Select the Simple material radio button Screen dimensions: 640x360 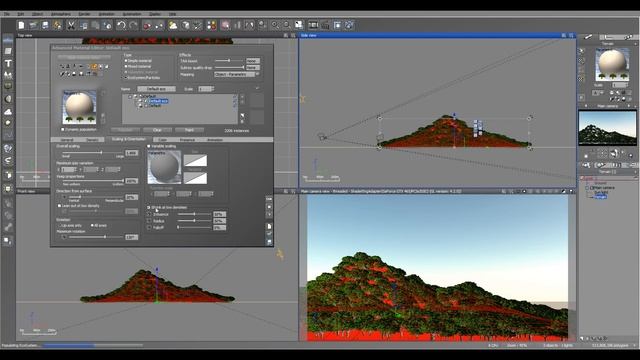click(x=126, y=61)
